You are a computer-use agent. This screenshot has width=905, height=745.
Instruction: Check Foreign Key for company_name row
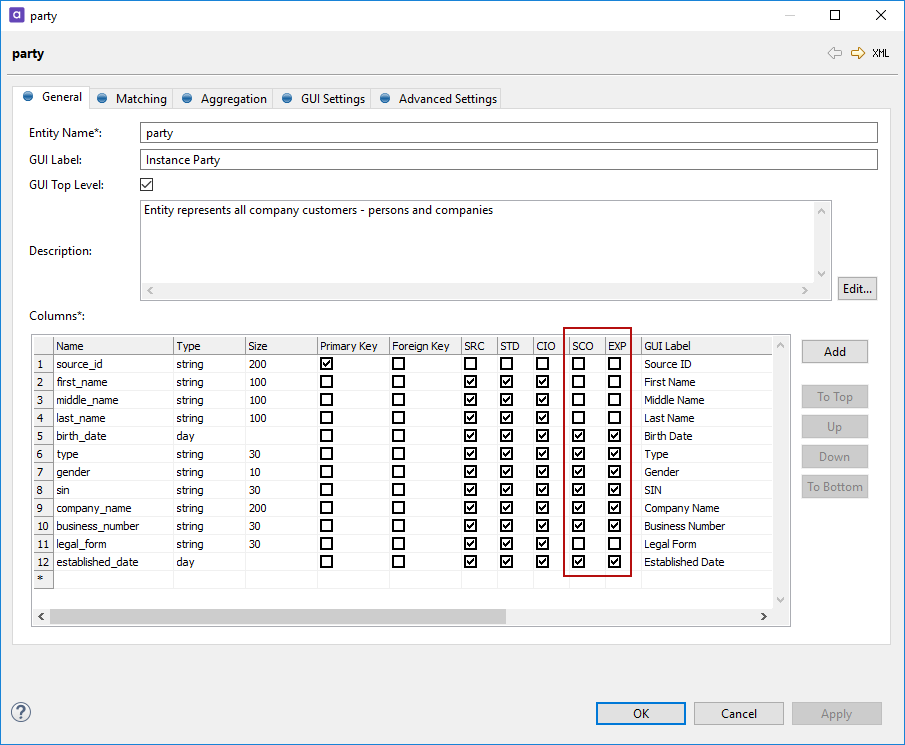[x=398, y=507]
